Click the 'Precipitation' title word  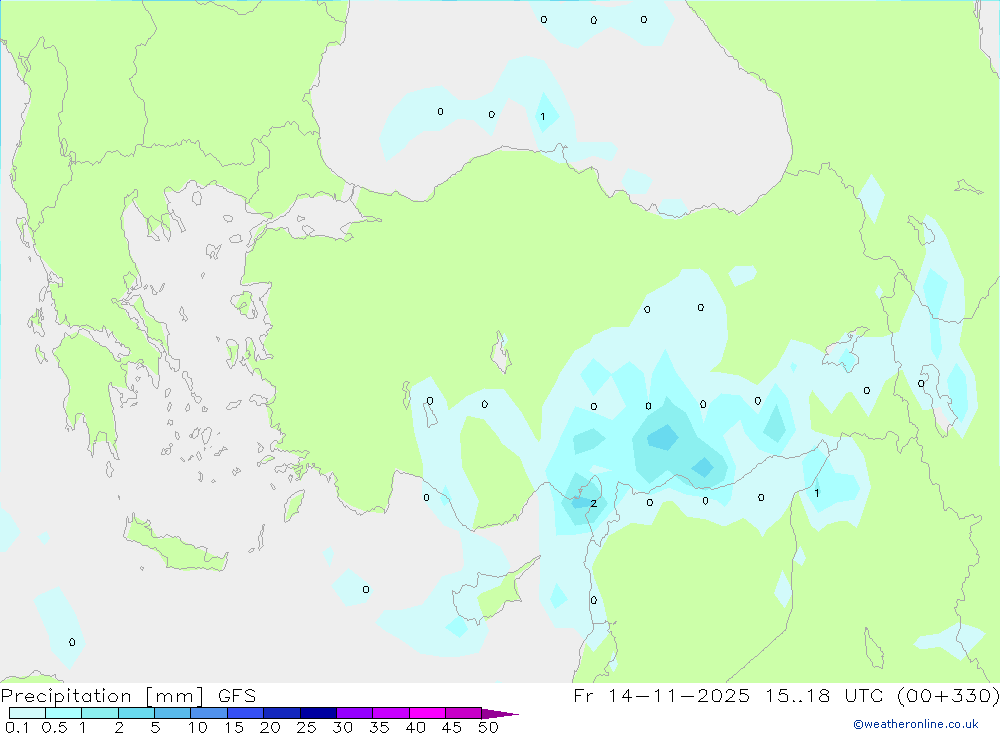[x=66, y=696]
